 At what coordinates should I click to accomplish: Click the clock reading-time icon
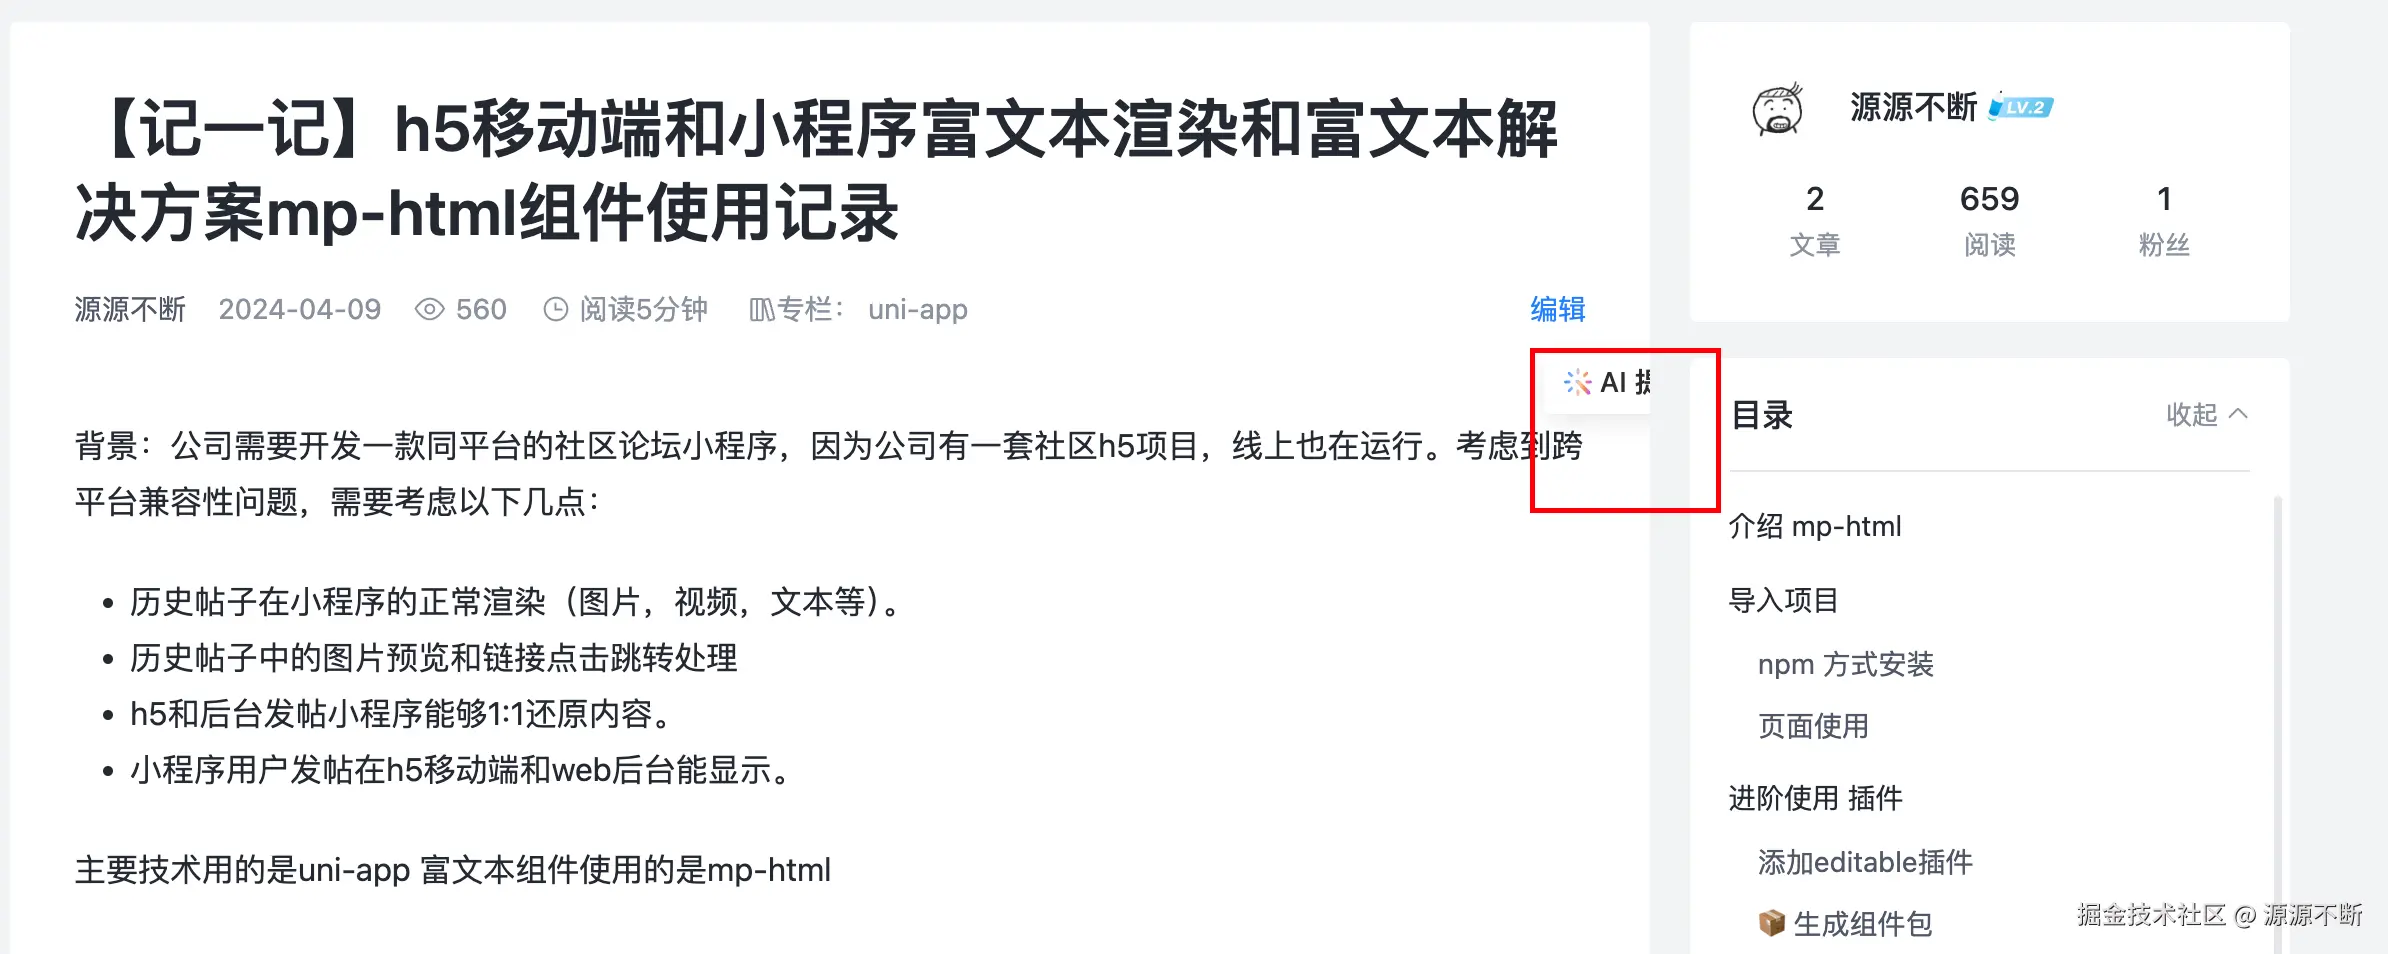555,309
